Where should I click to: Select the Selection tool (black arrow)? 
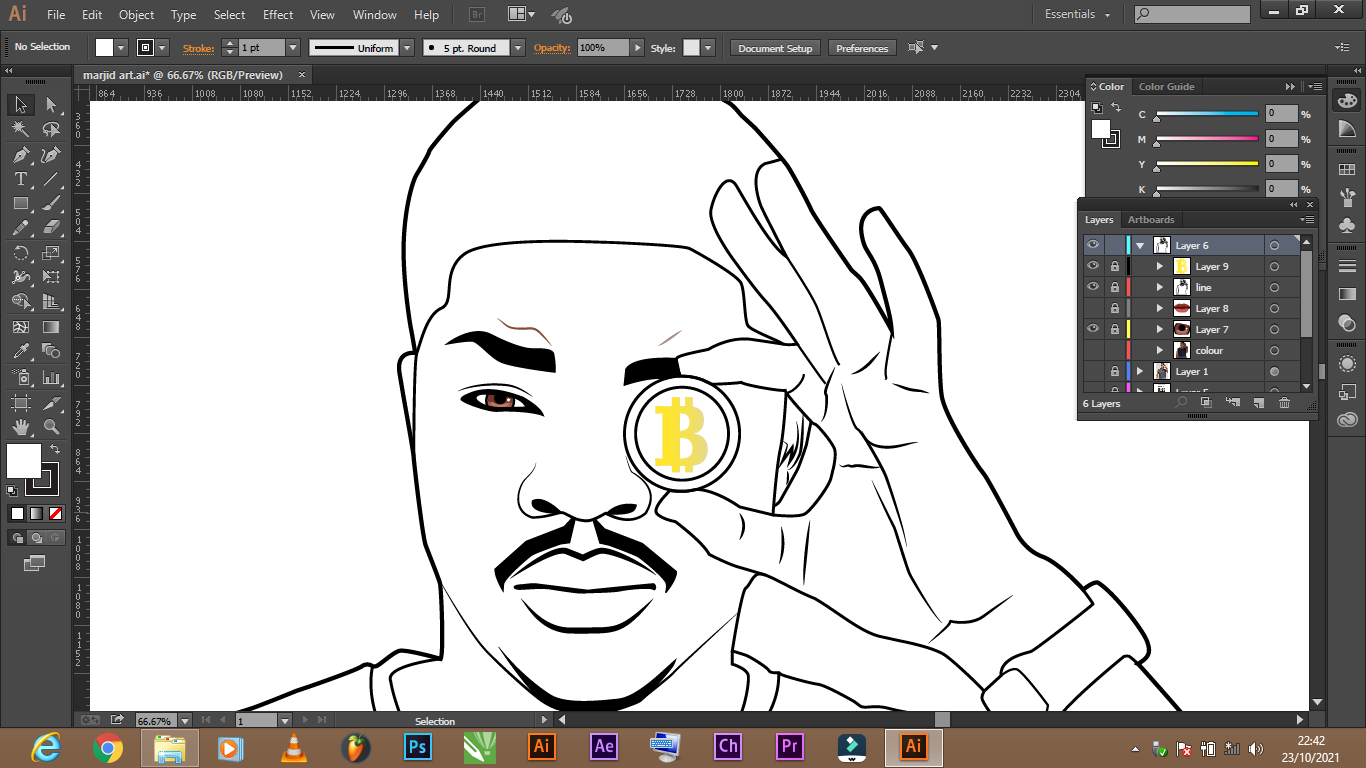click(x=20, y=105)
